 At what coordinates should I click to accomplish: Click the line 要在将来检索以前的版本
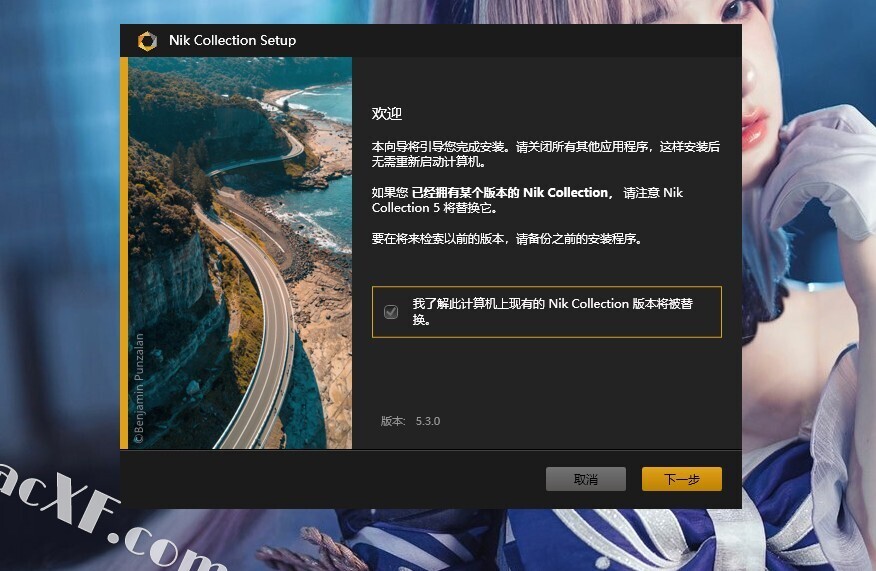click(x=507, y=239)
